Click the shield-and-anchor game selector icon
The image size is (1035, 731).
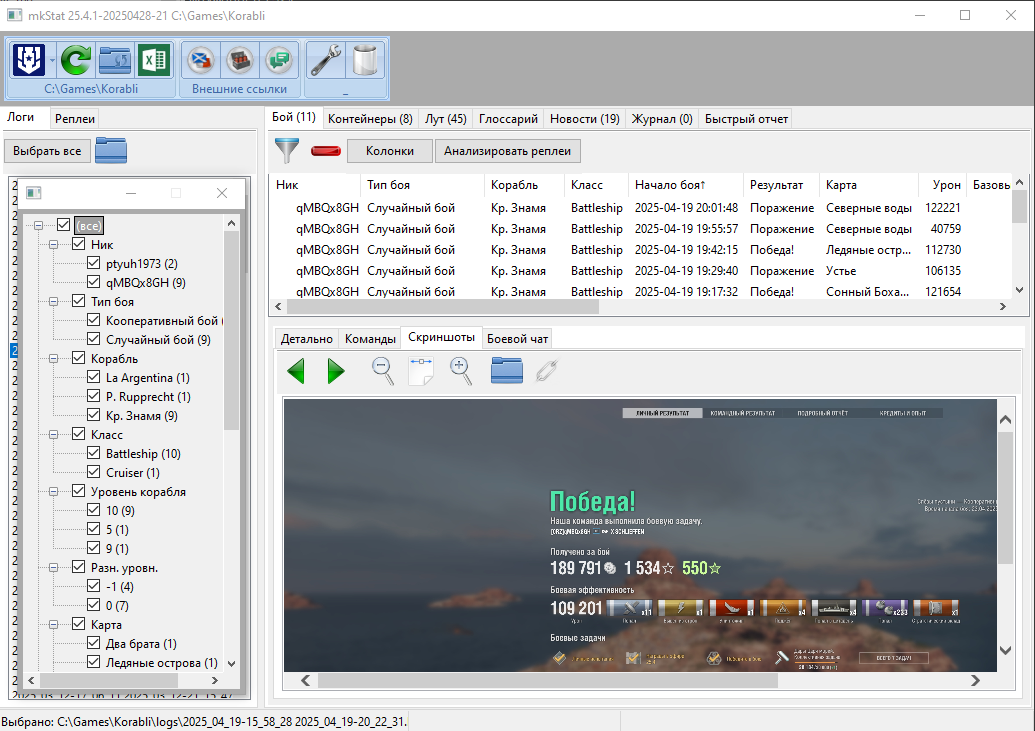(28, 60)
